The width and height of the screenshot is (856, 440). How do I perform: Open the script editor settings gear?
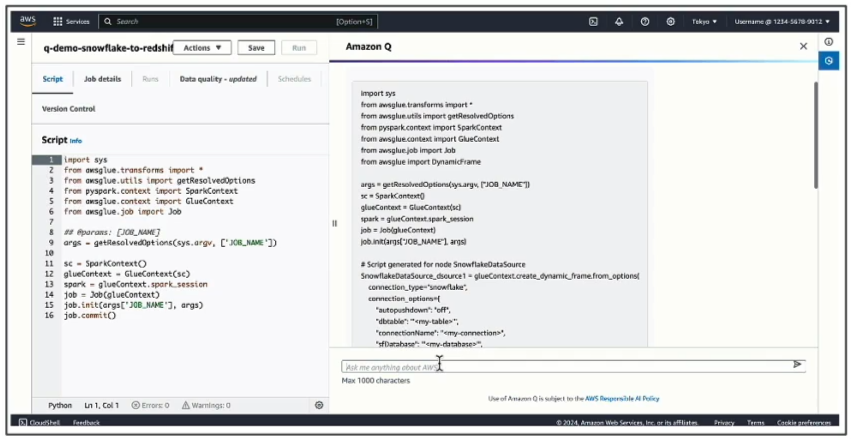pos(319,405)
